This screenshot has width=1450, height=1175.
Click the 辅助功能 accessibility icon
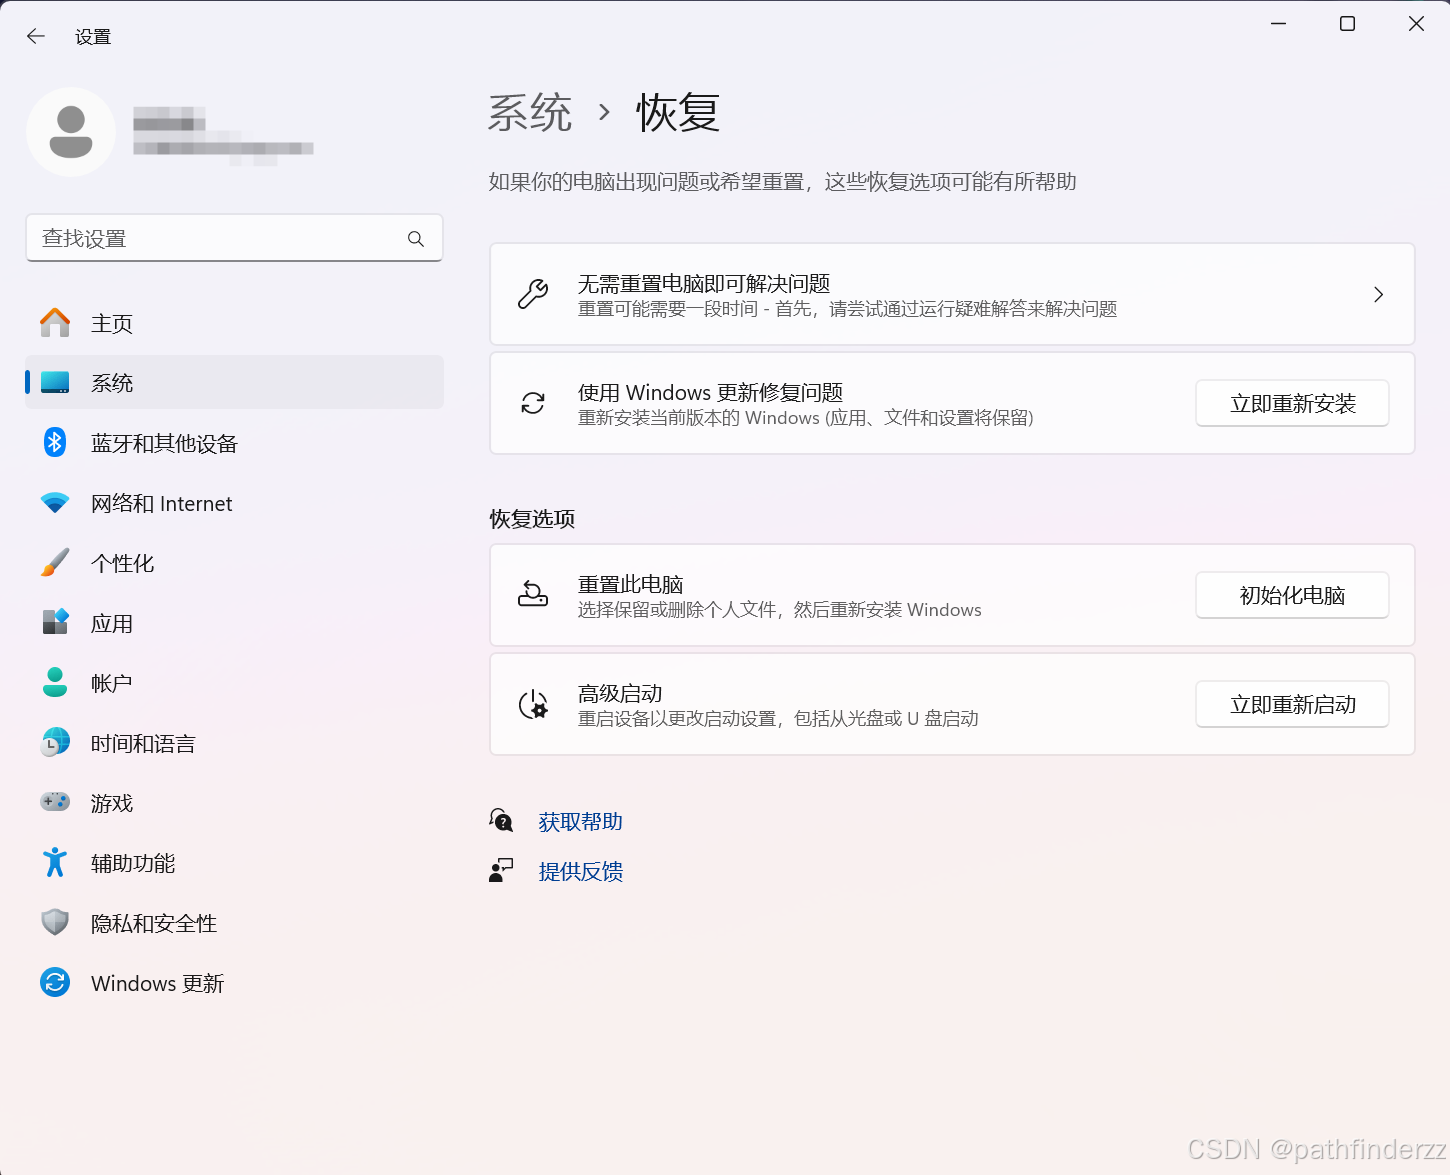tap(55, 862)
